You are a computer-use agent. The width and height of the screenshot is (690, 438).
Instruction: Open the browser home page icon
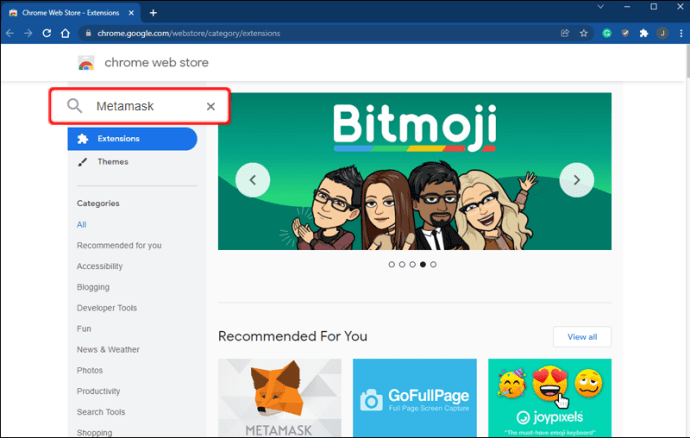(x=65, y=33)
